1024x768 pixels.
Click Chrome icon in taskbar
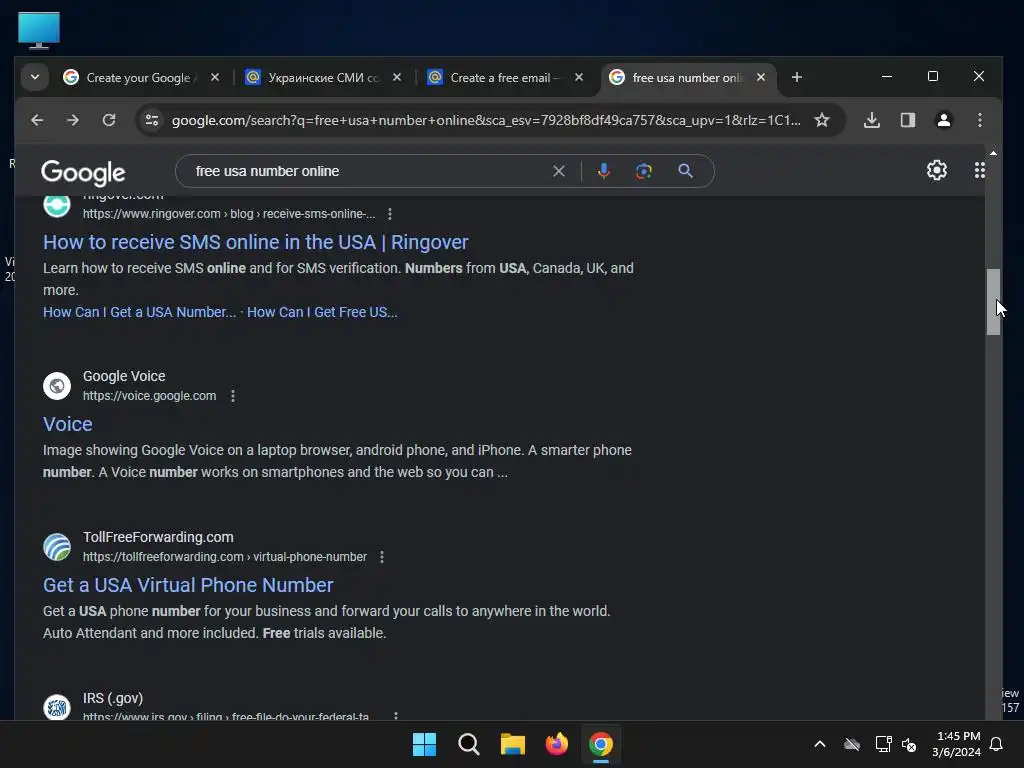click(x=601, y=744)
